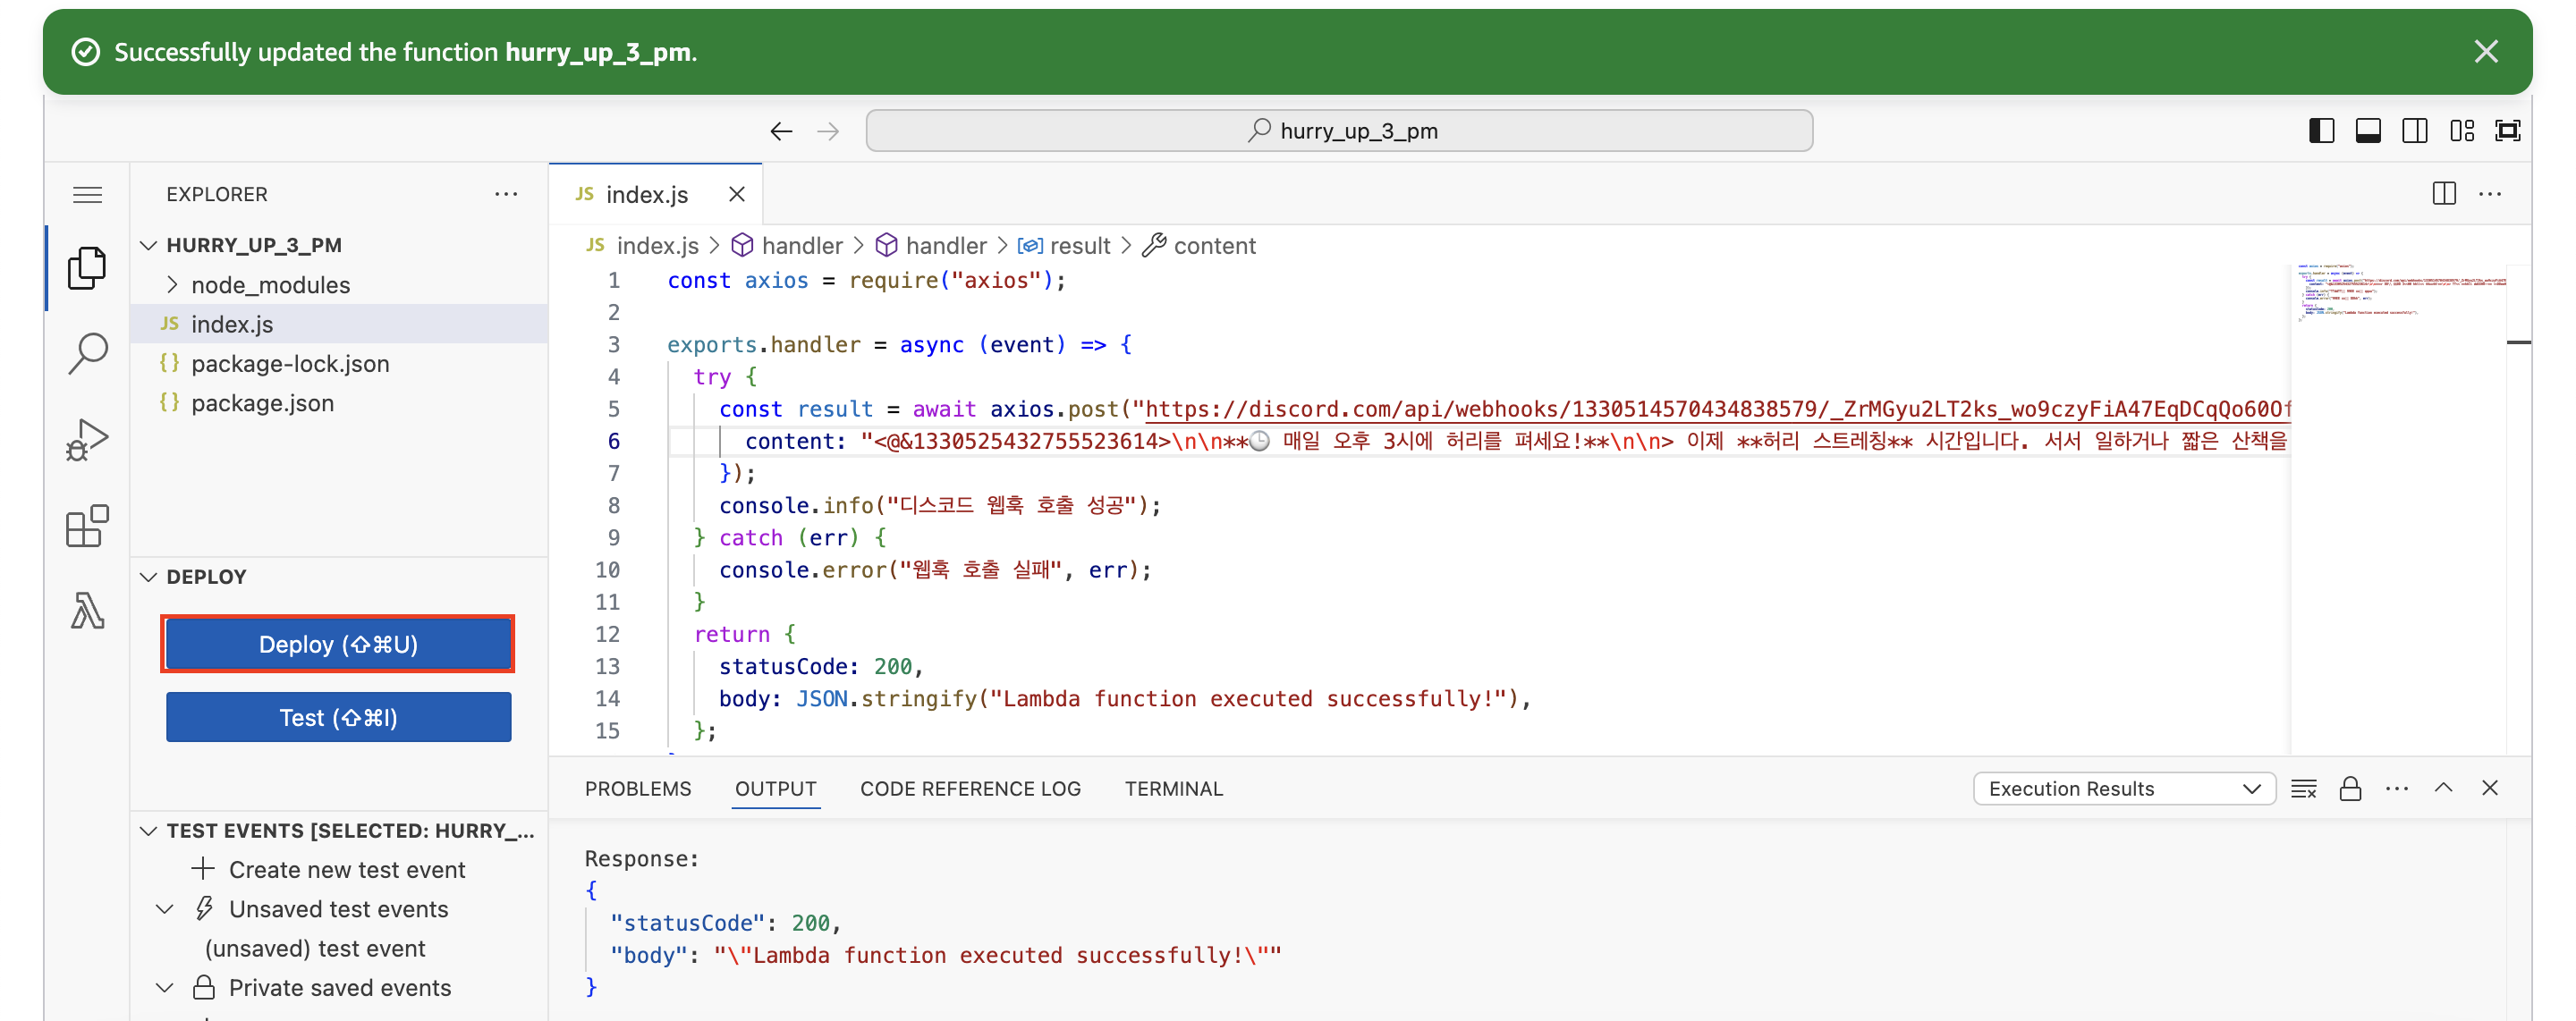This screenshot has height=1021, width=2576.
Task: Open the AWS Lambda sidebar icon
Action: [88, 610]
